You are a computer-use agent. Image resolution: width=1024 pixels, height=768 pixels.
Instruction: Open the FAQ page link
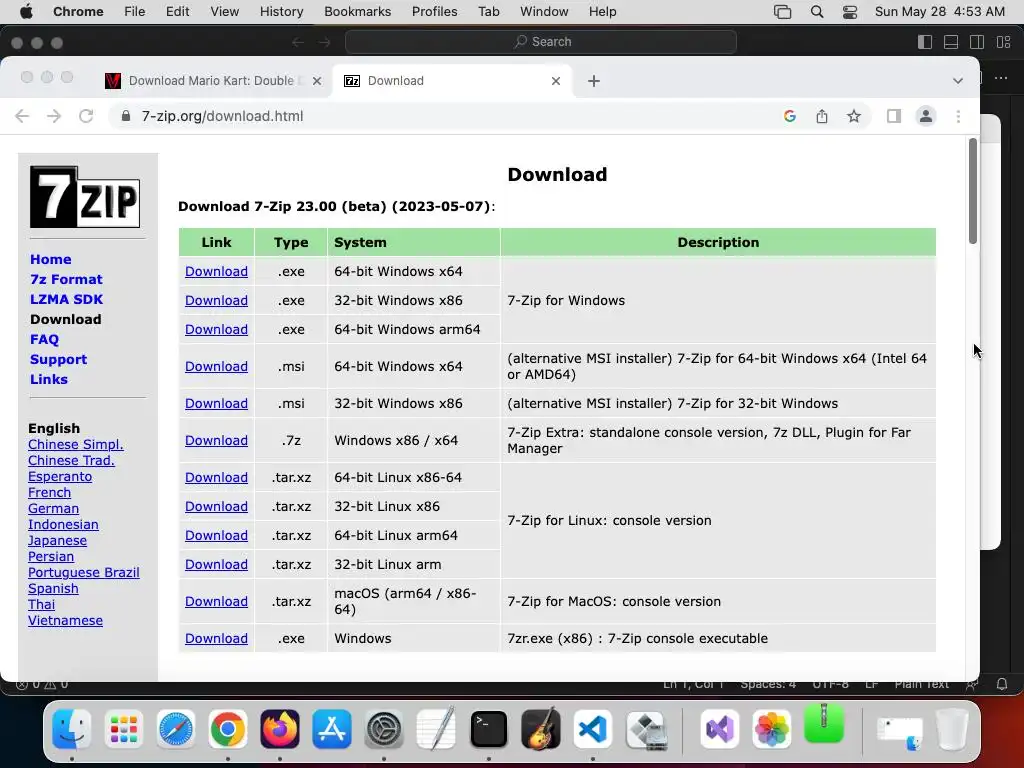(44, 340)
